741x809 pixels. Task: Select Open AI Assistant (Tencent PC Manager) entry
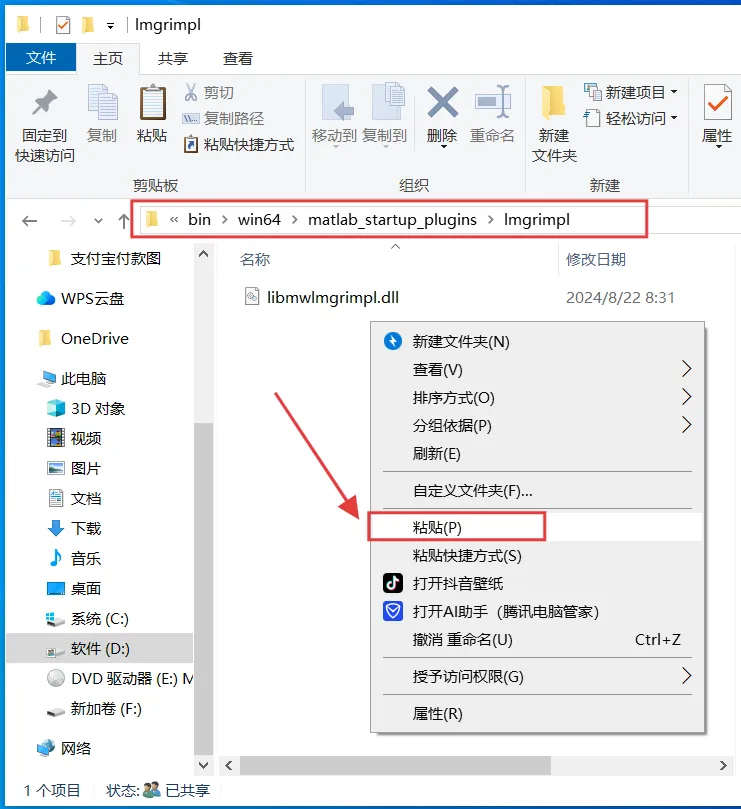click(506, 612)
